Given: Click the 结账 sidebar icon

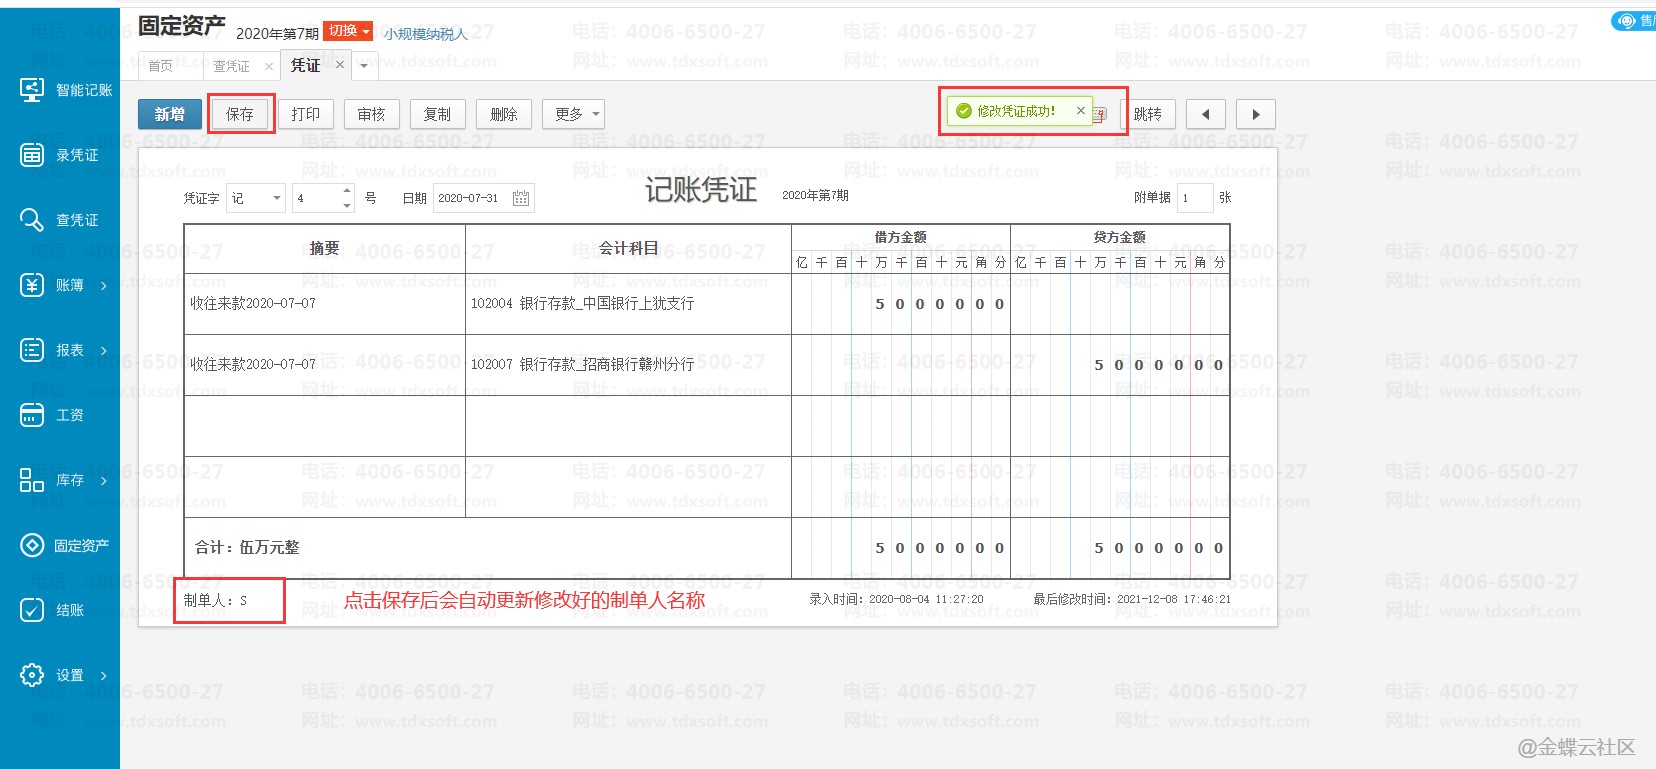Looking at the screenshot, I should 32,610.
